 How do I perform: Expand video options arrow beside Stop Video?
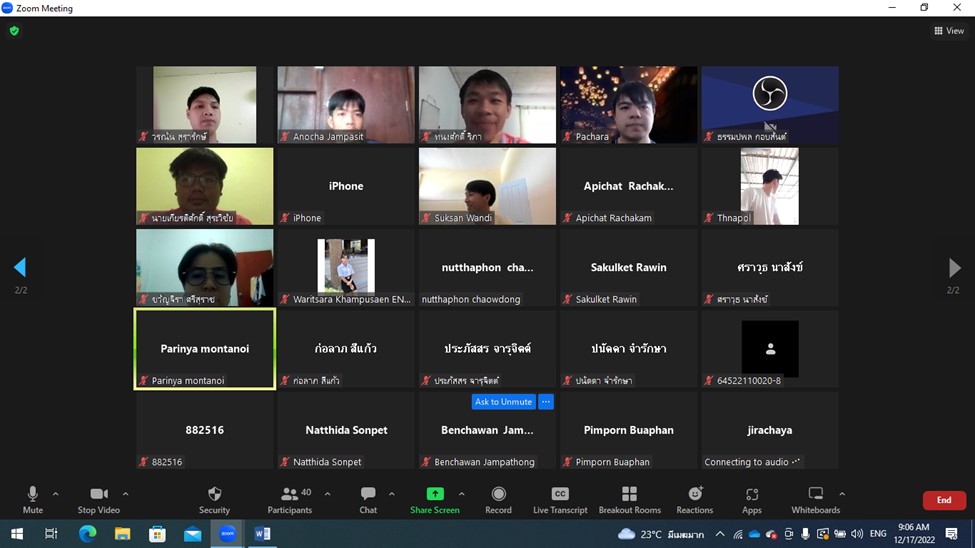pos(125,494)
